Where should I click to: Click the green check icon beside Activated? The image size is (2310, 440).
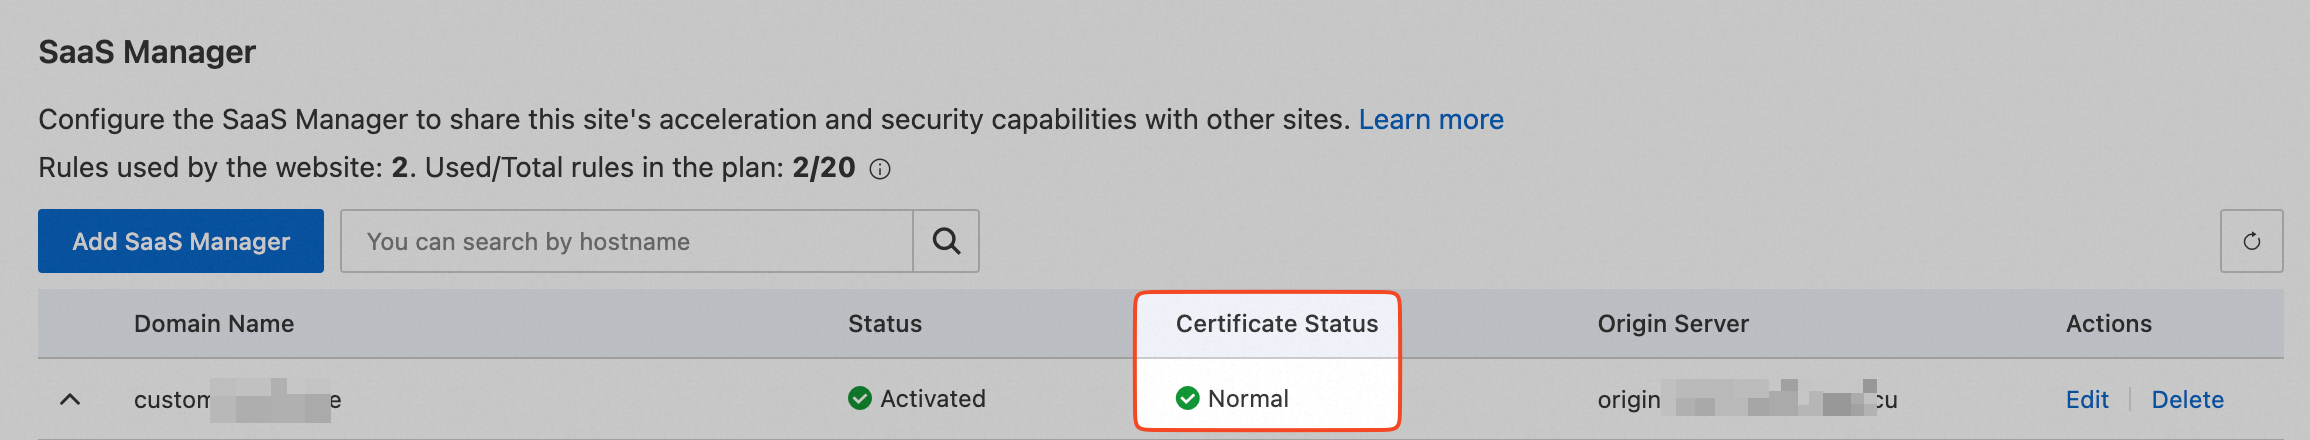point(859,398)
